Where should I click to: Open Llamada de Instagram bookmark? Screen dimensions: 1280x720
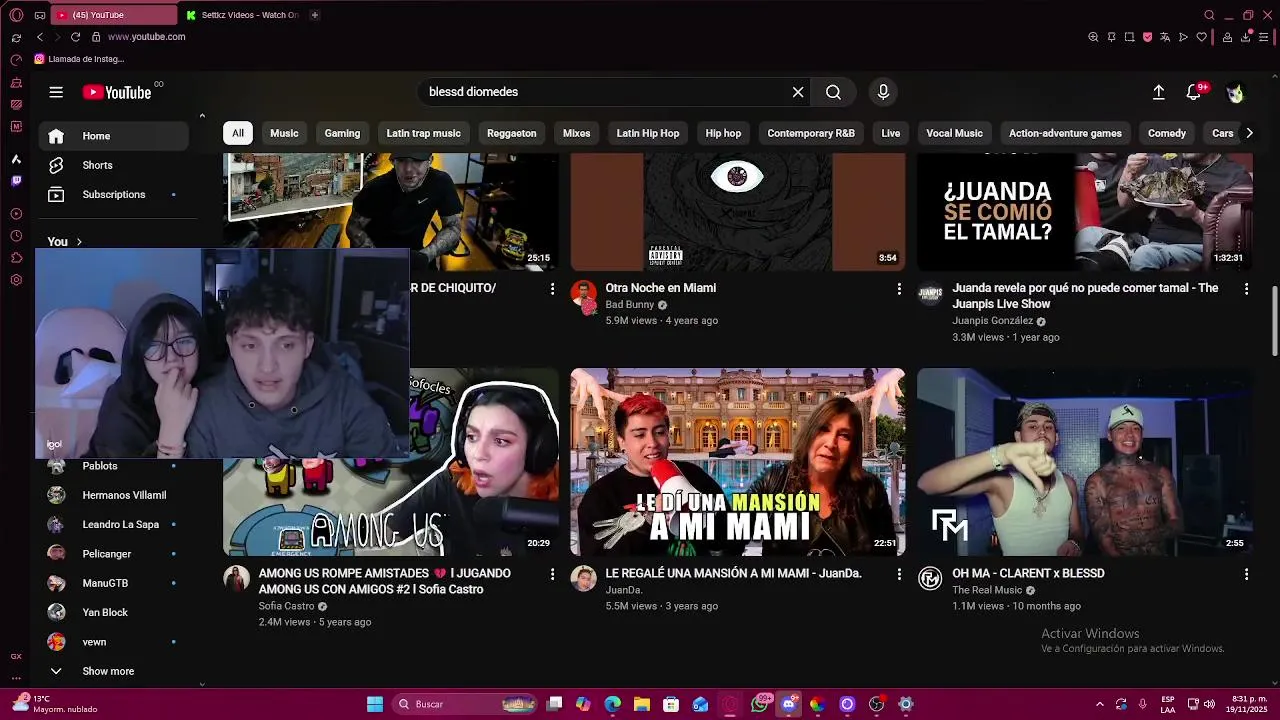(x=78, y=59)
